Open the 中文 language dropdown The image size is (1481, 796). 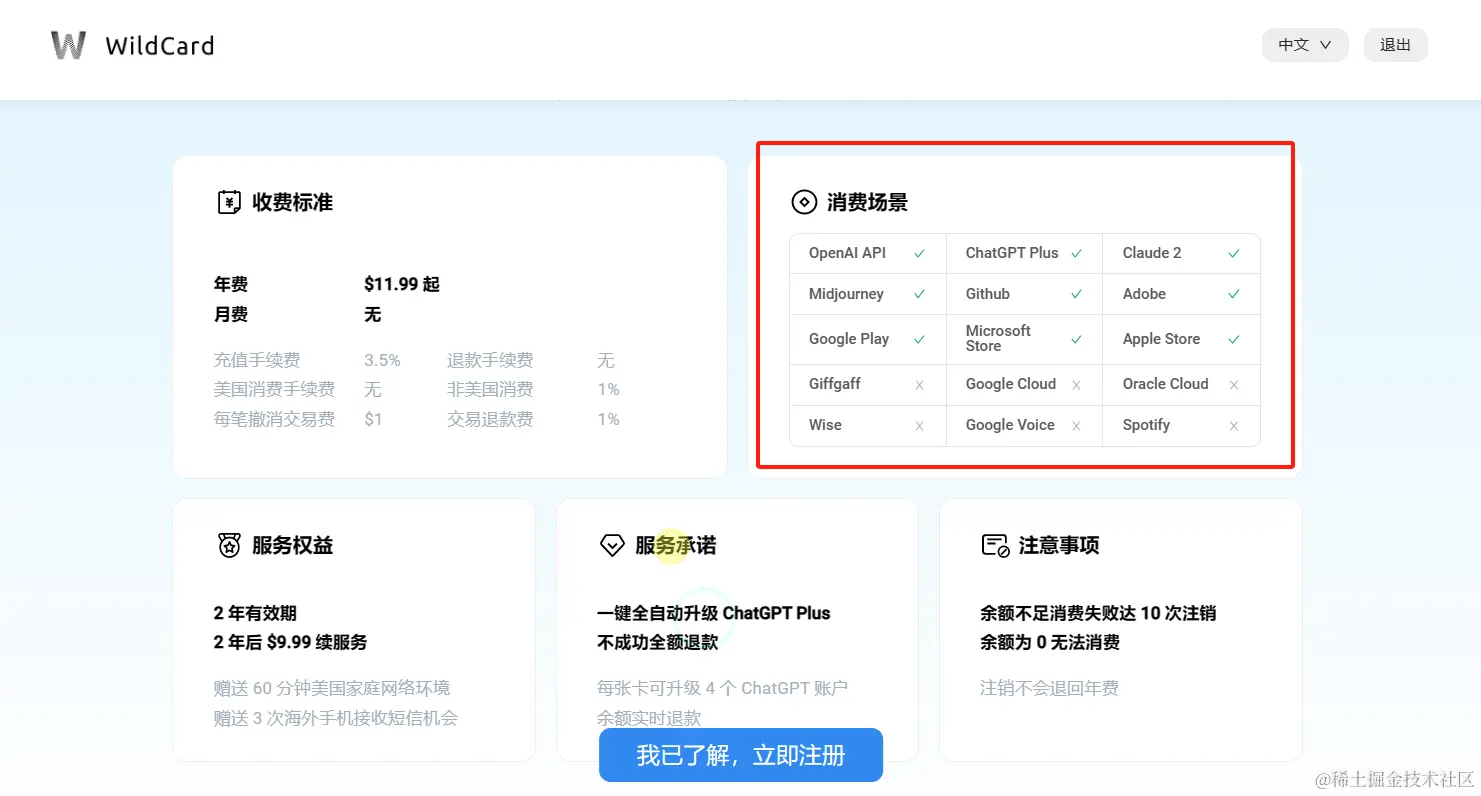click(x=1305, y=45)
